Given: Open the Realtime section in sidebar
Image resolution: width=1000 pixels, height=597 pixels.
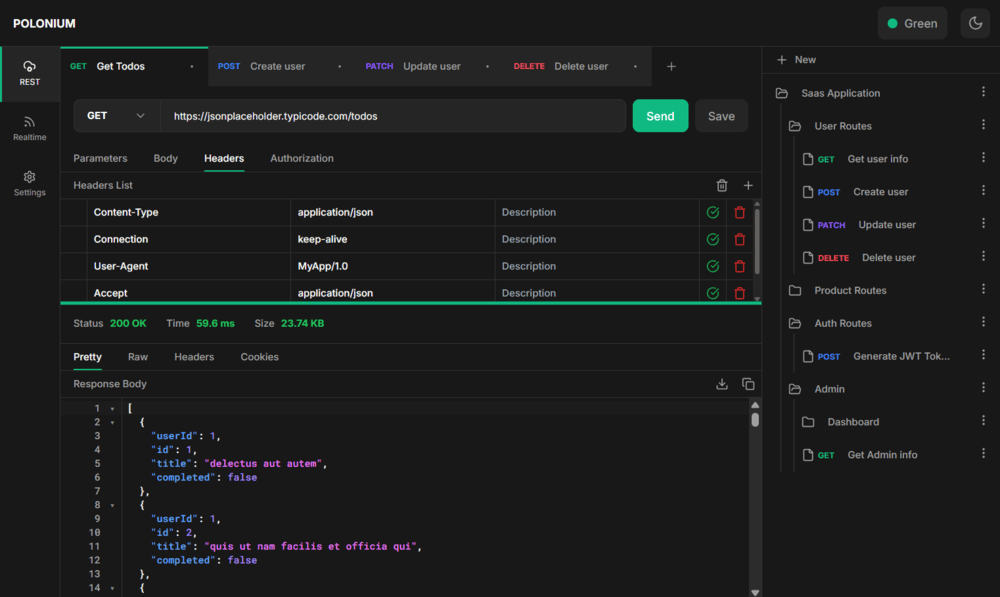Looking at the screenshot, I should (29, 128).
